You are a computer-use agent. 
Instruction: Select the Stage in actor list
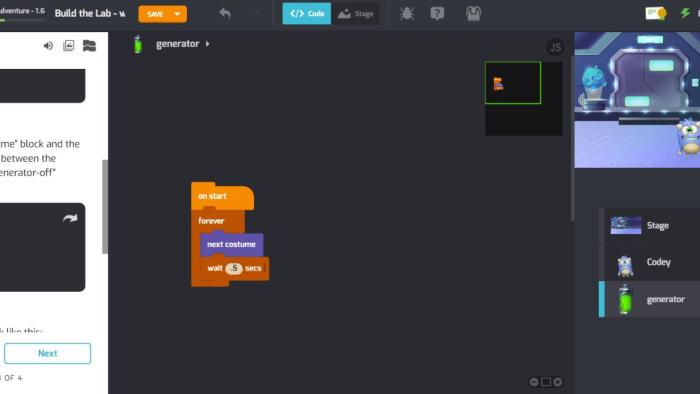point(652,226)
